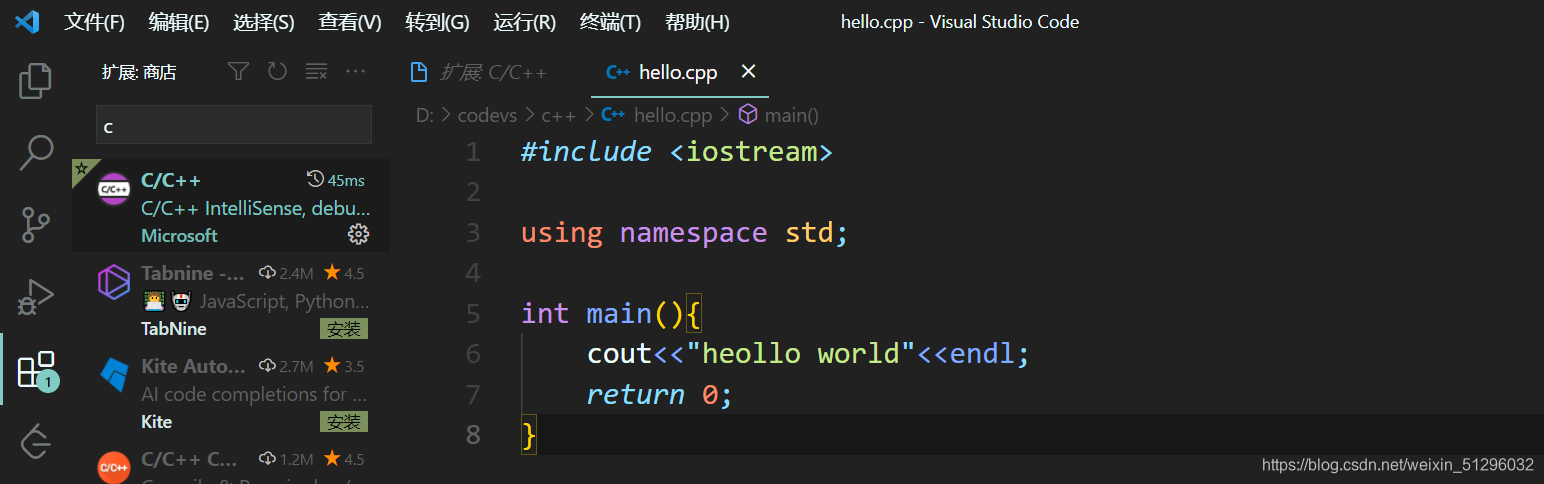1544x484 pixels.
Task: Click the closing brace on line 8
Action: click(529, 435)
